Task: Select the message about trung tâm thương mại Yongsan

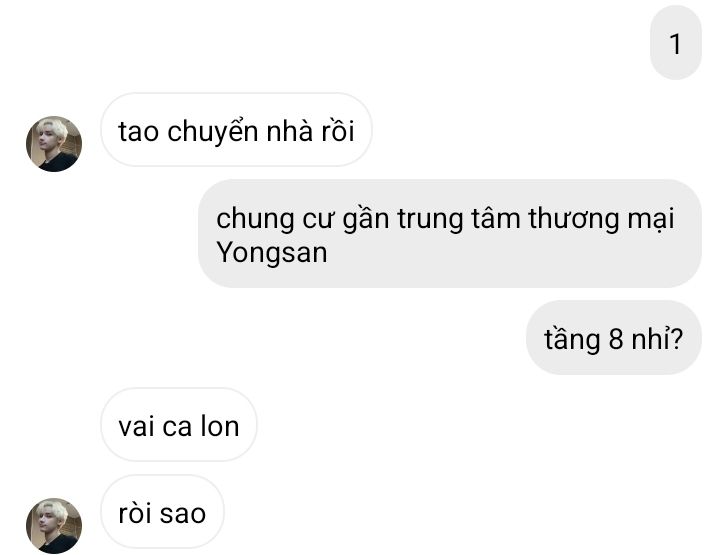Action: pyautogui.click(x=450, y=234)
